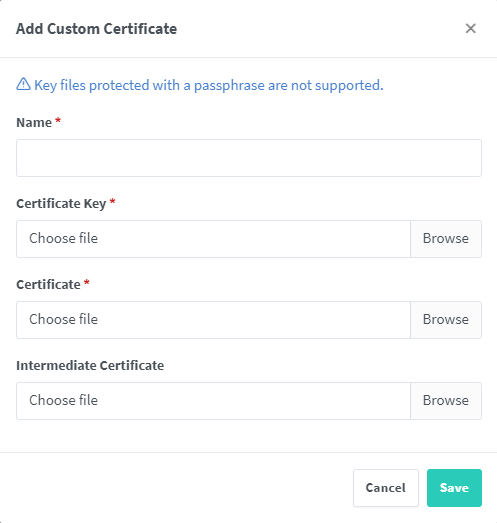497x523 pixels.
Task: Click the Certificate field label
Action: tap(48, 285)
